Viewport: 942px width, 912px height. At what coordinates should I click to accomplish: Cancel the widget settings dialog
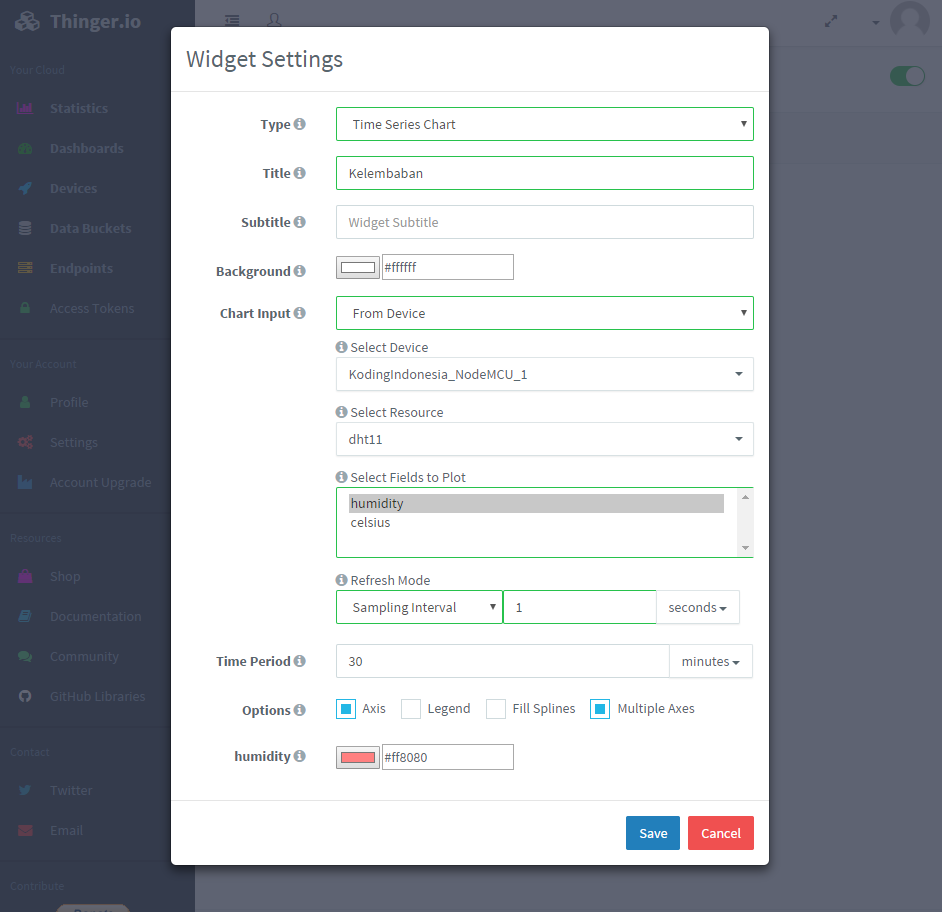[720, 833]
